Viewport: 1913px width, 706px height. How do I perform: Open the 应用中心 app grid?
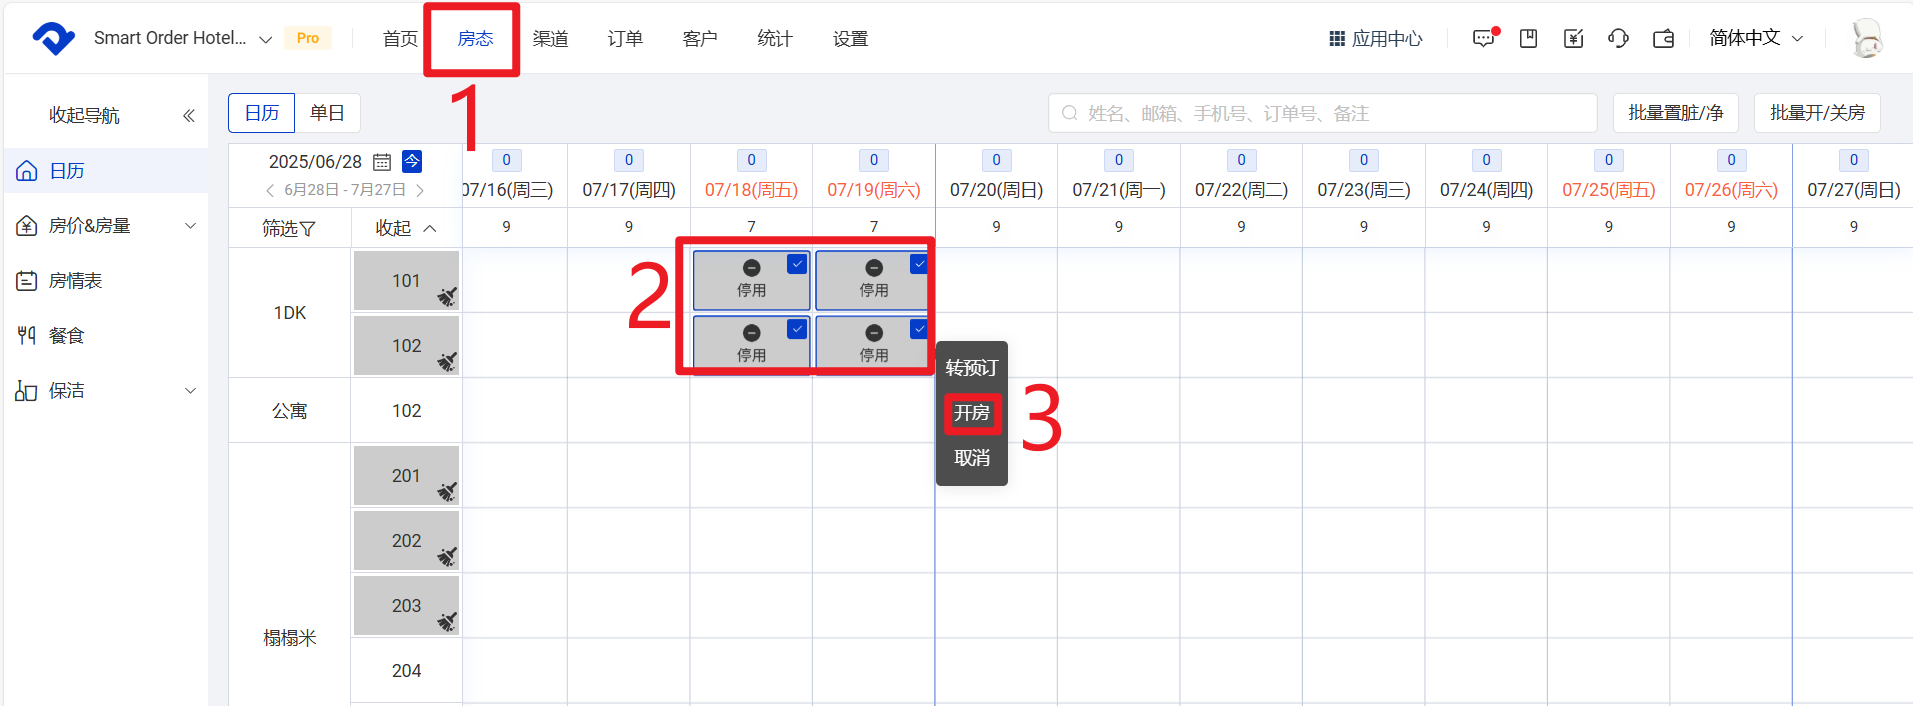point(1375,38)
